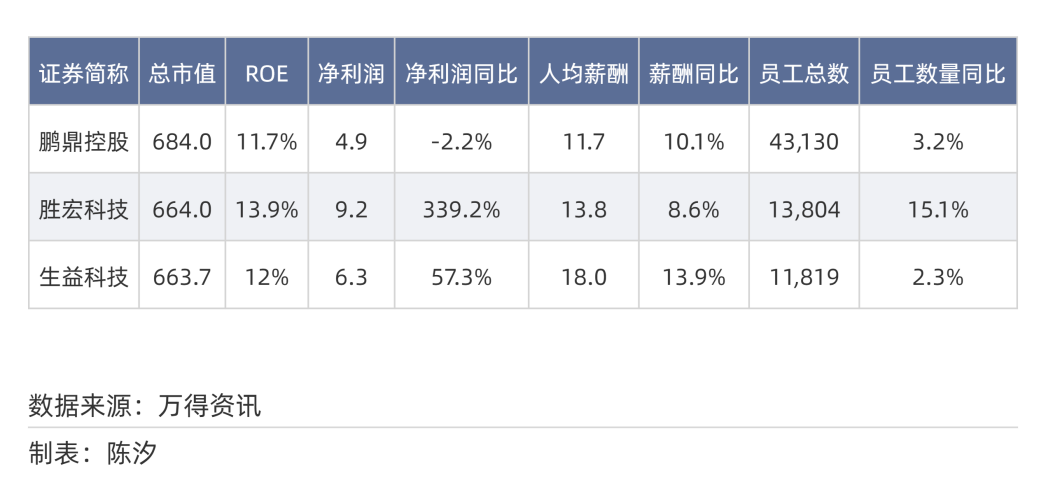Click the 员工总数 column header

(804, 73)
